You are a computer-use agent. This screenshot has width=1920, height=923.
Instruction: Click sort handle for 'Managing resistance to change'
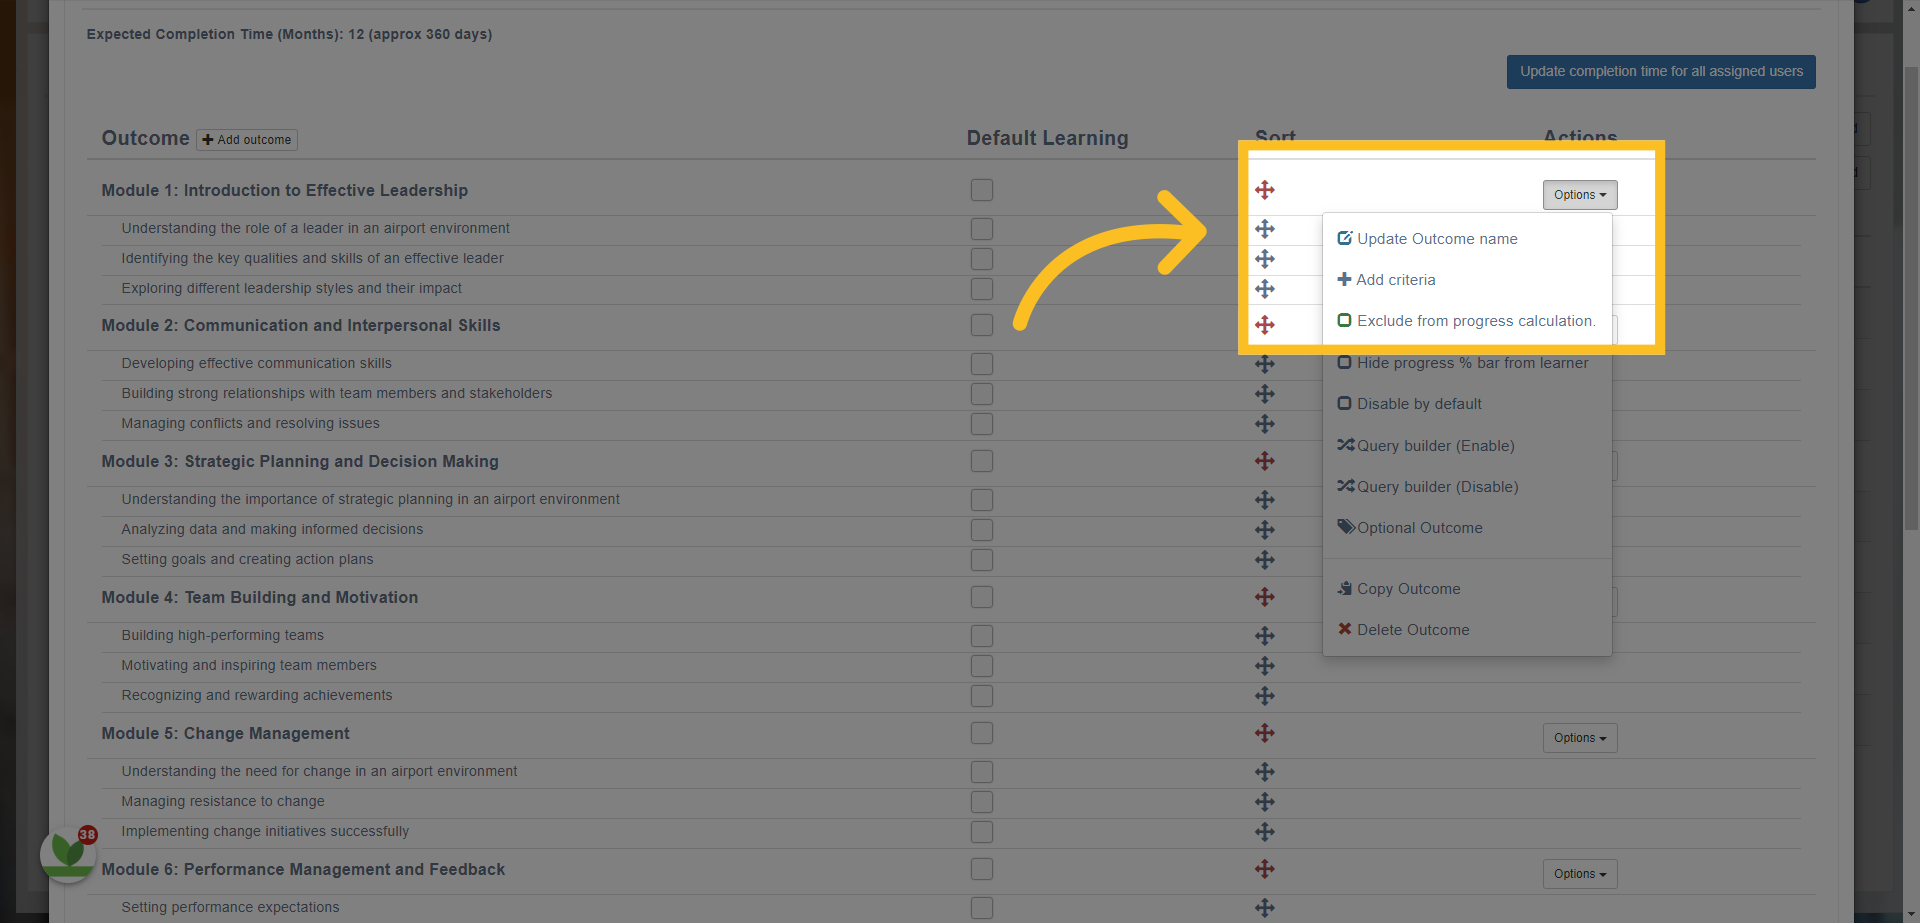pos(1264,802)
